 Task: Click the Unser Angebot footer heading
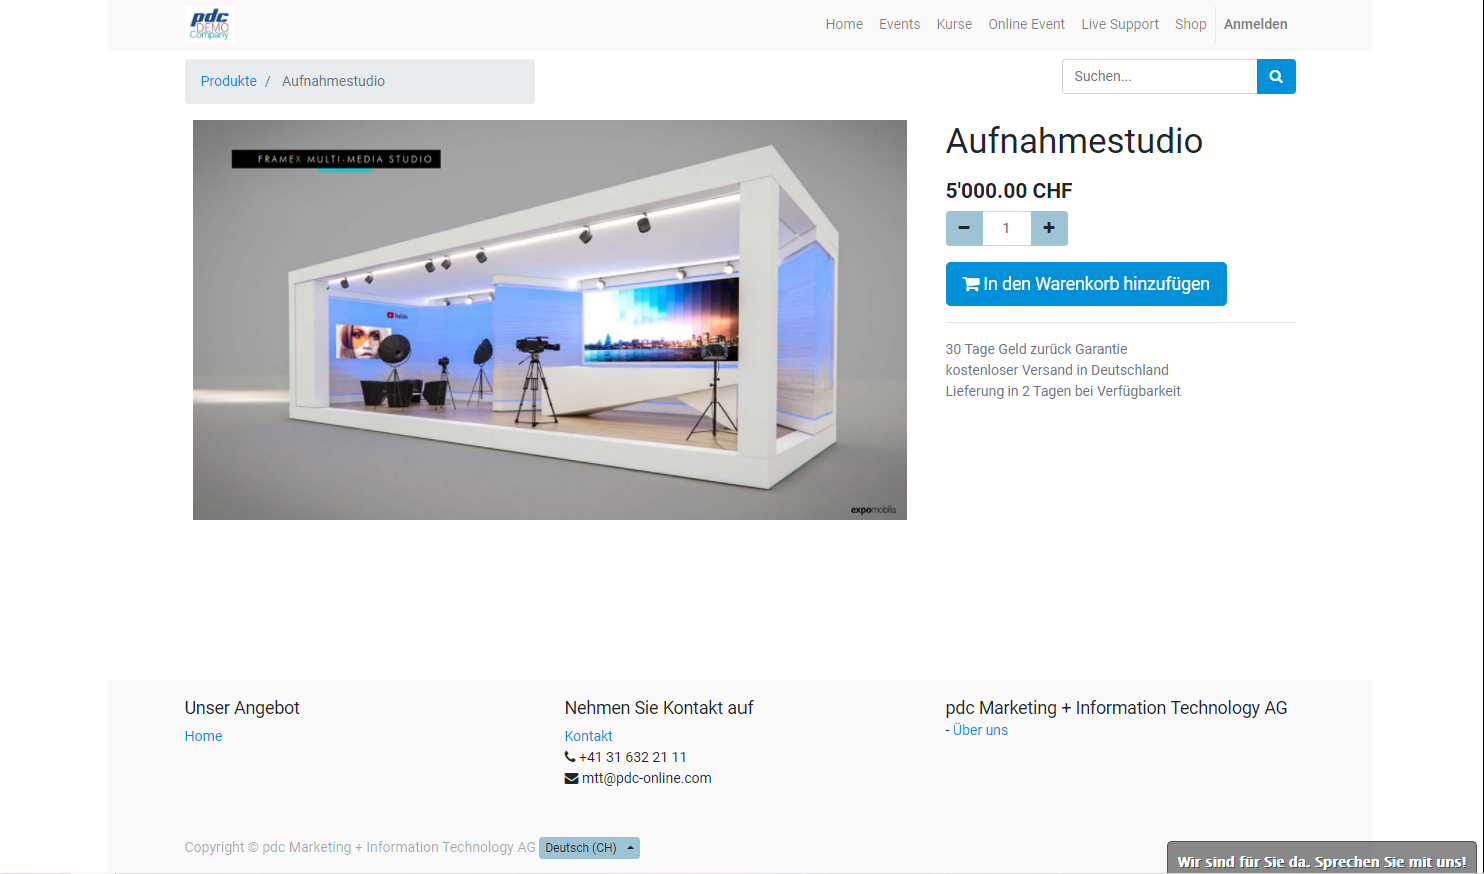pyautogui.click(x=242, y=708)
